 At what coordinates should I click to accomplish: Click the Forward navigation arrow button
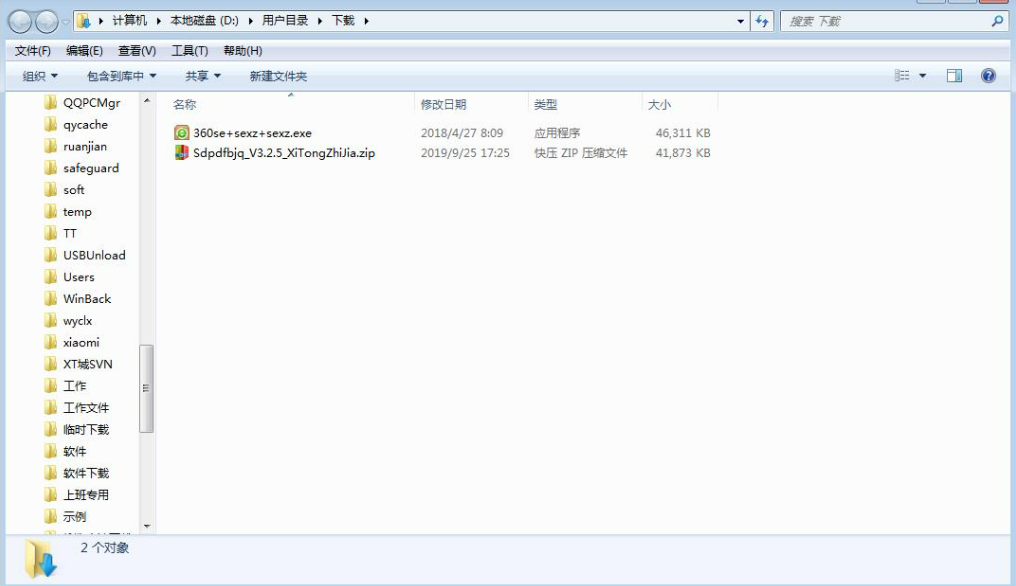(x=46, y=22)
